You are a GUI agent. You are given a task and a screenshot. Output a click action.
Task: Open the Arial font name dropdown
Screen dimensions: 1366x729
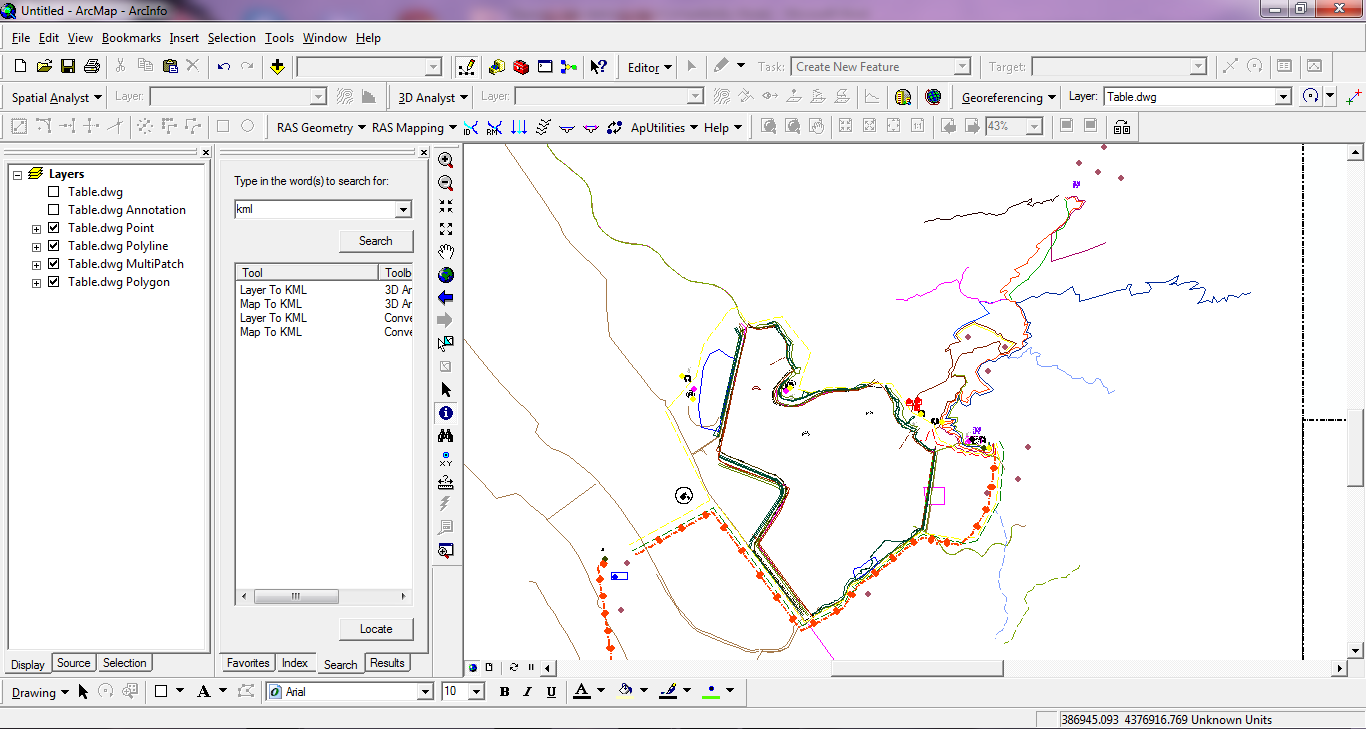[x=425, y=692]
